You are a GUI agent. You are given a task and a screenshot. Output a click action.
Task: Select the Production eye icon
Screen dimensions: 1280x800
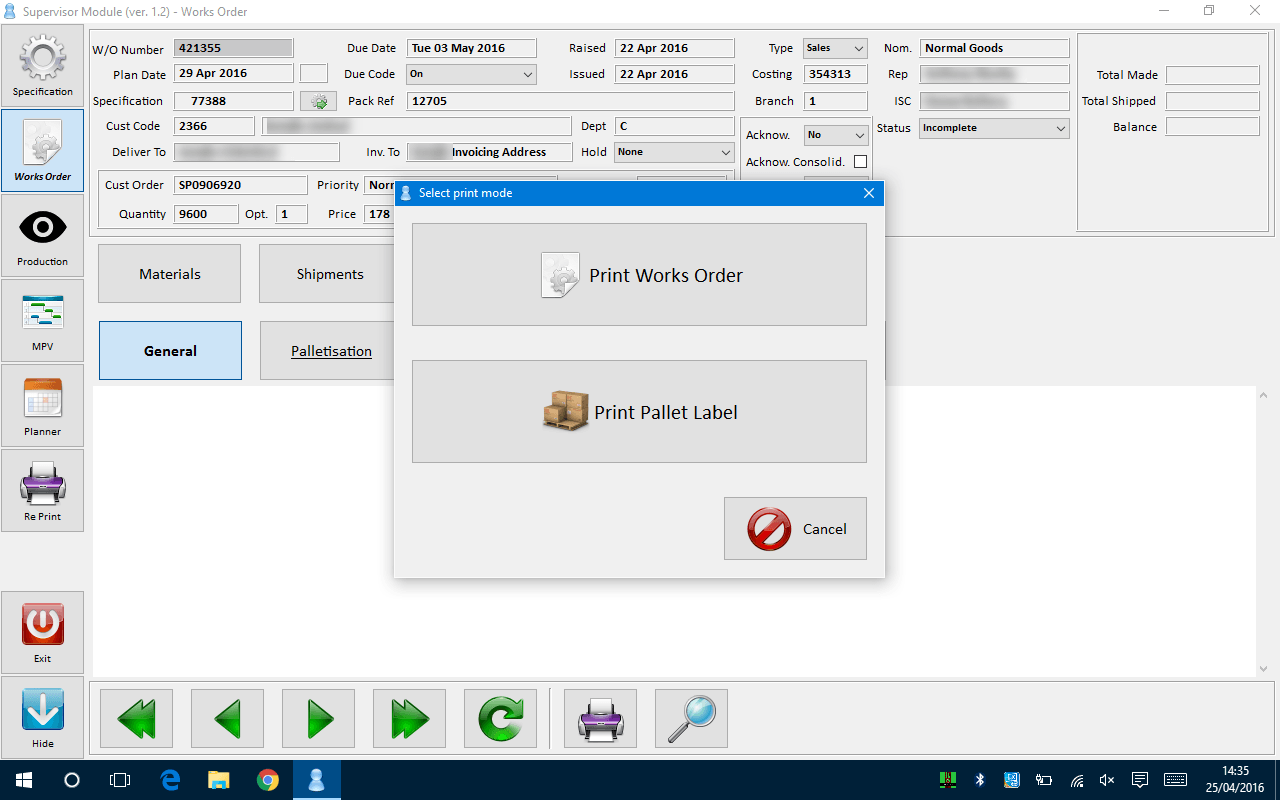click(x=42, y=235)
